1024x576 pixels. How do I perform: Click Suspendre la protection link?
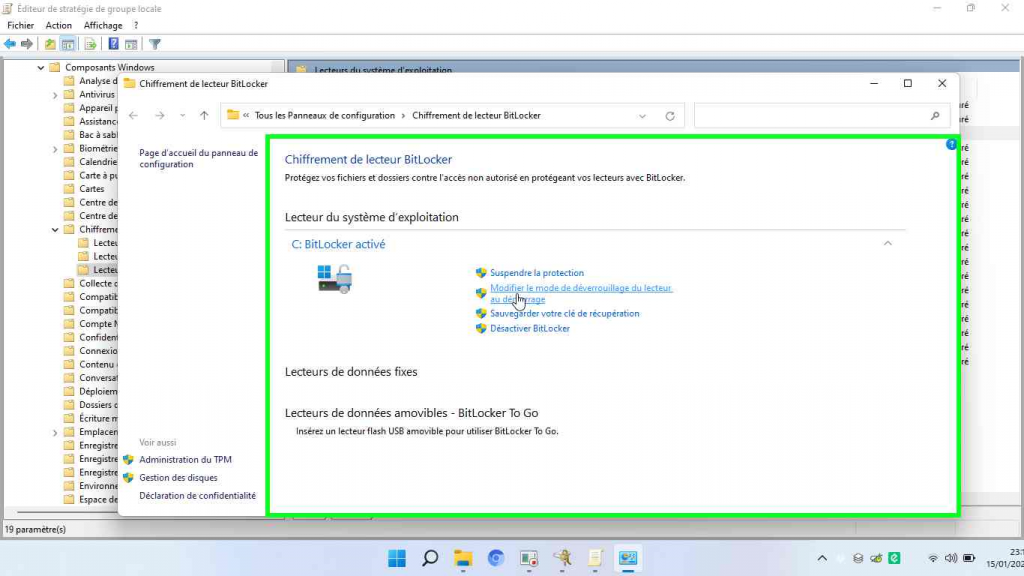[536, 273]
